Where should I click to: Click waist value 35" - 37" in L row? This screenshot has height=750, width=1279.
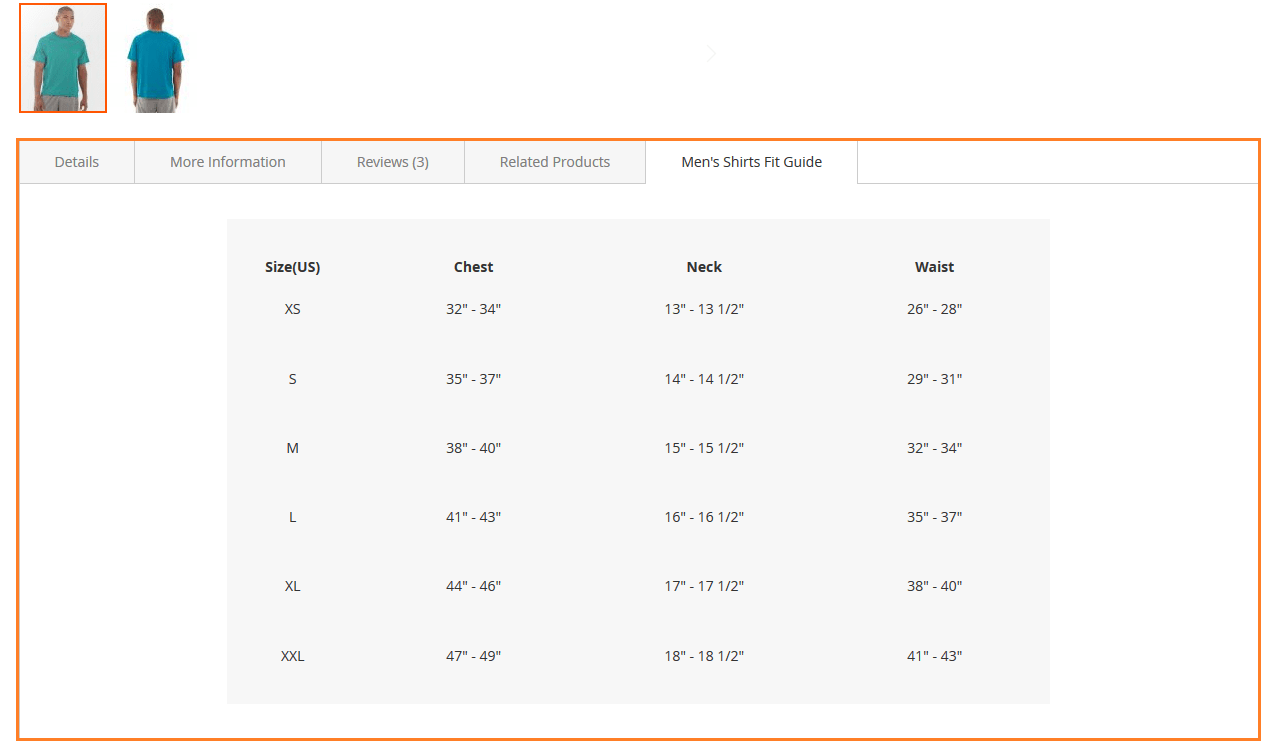coord(935,517)
